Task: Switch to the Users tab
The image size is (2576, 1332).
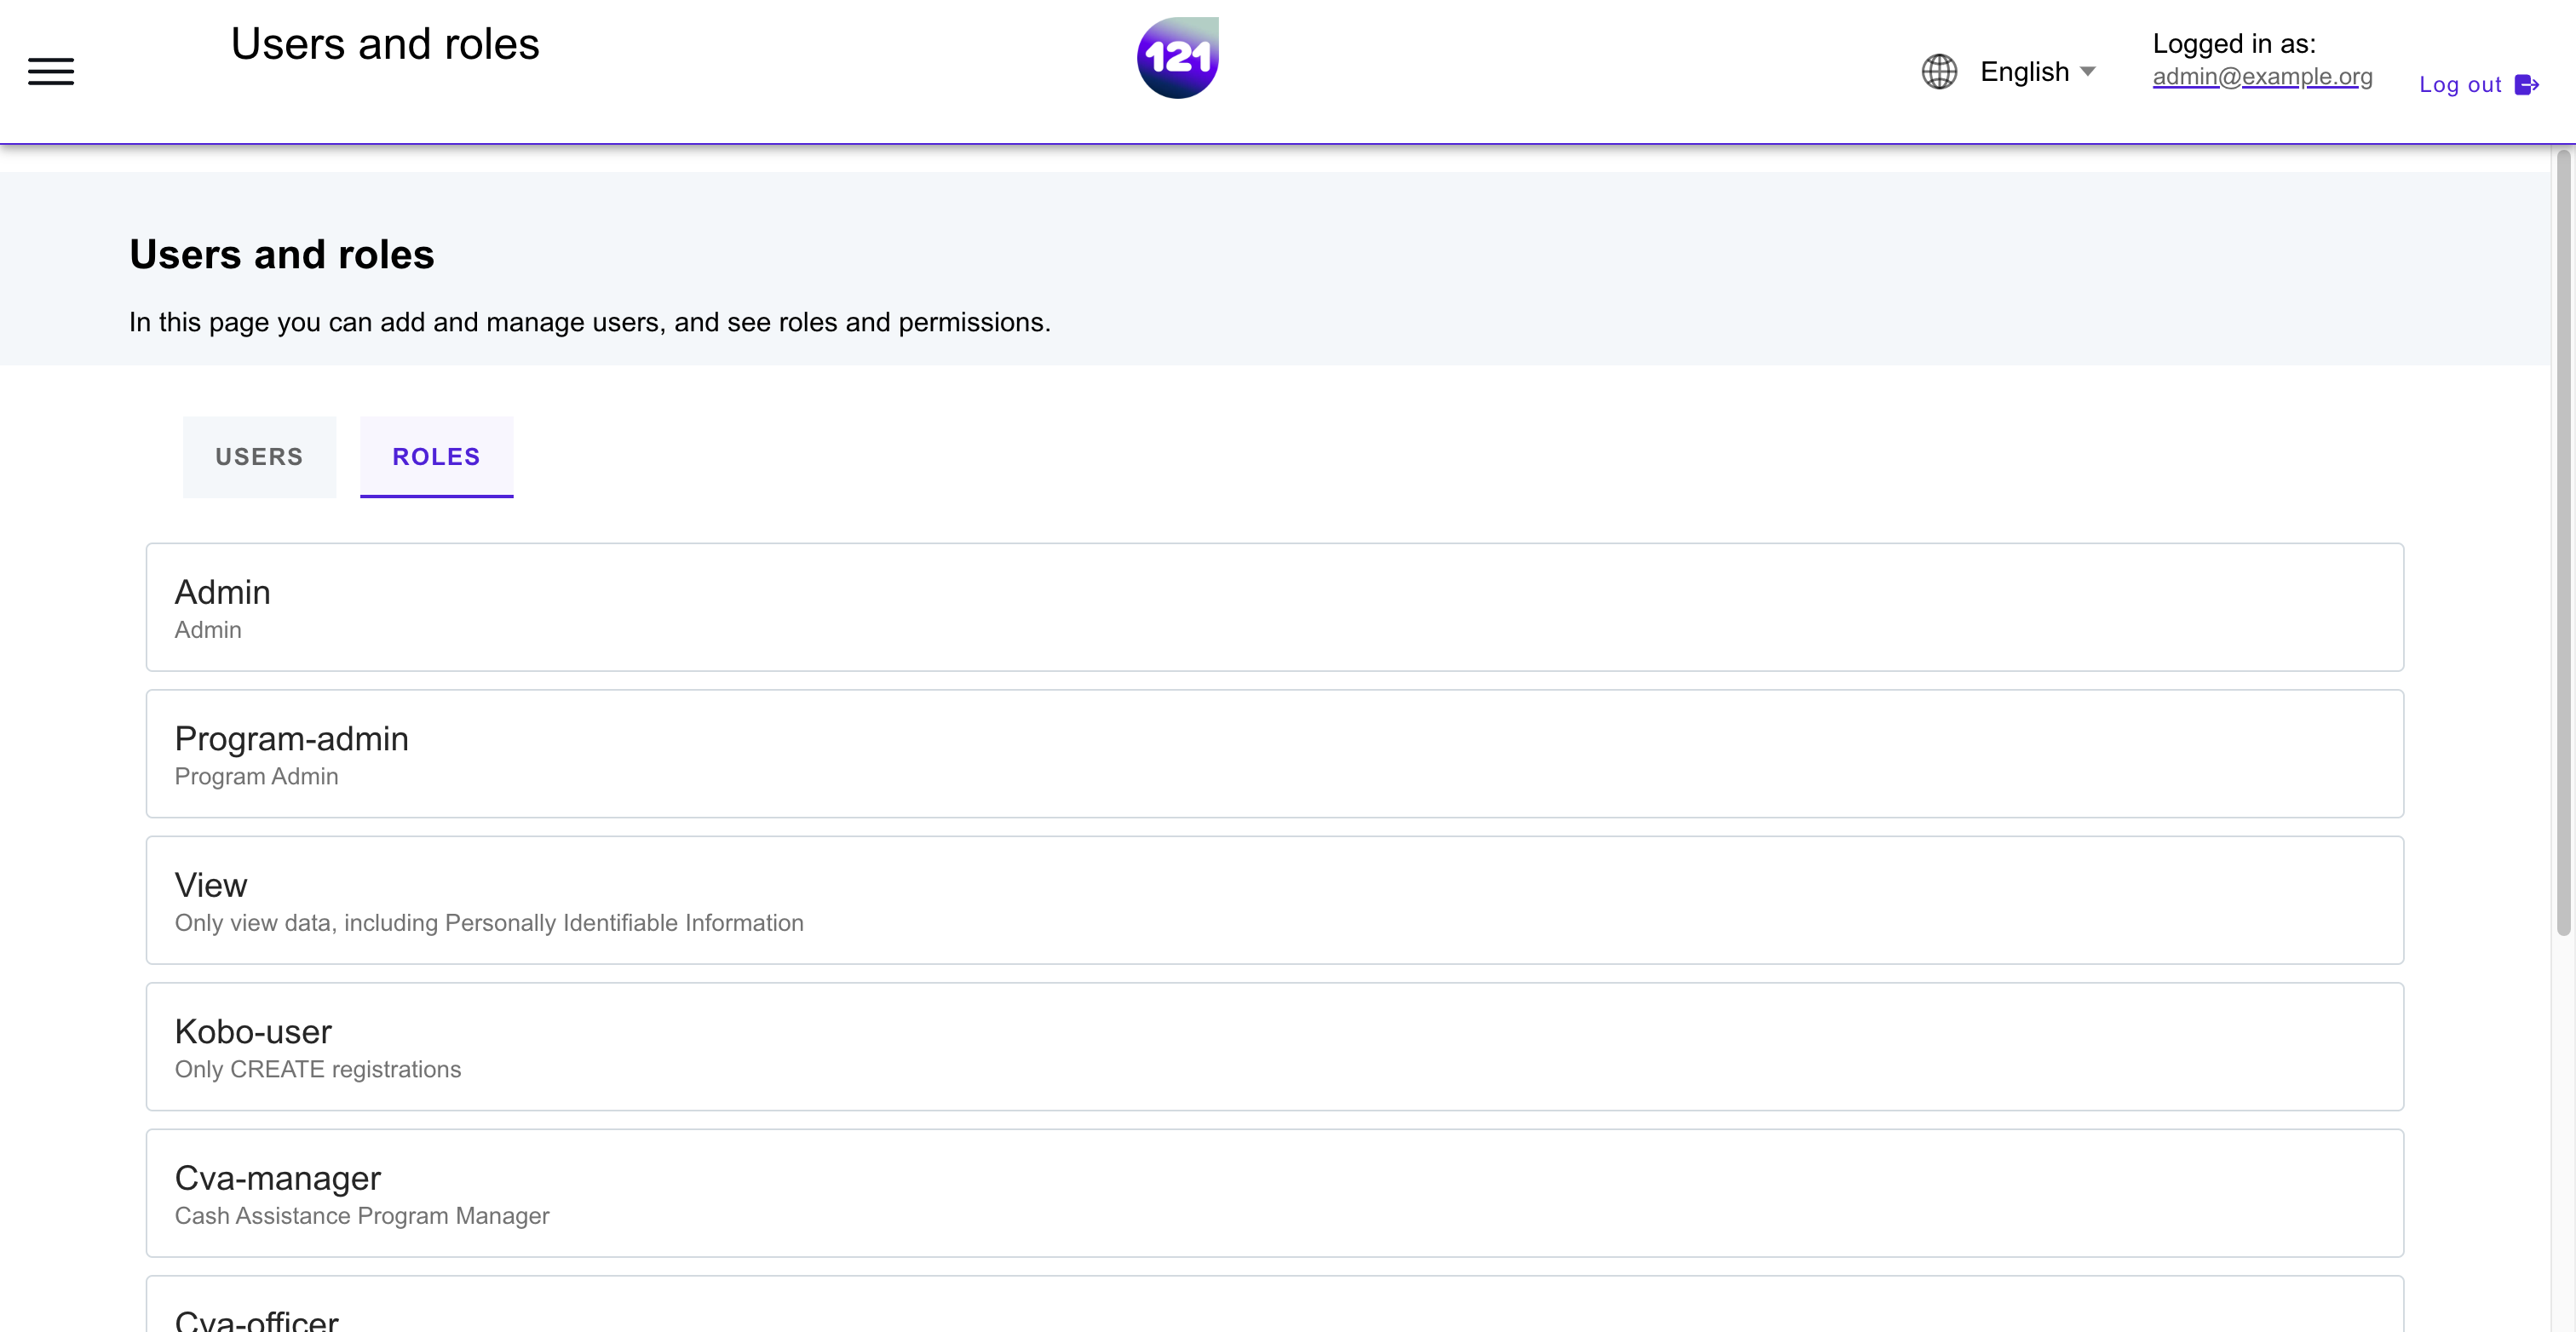Action: [x=259, y=457]
